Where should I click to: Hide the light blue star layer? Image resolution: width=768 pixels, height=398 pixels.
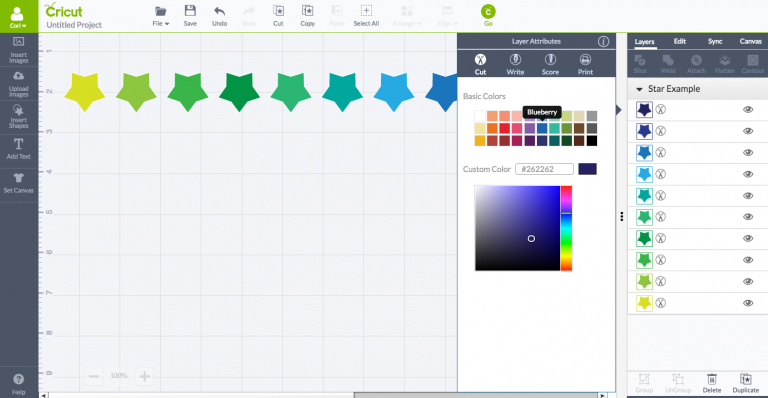748,174
